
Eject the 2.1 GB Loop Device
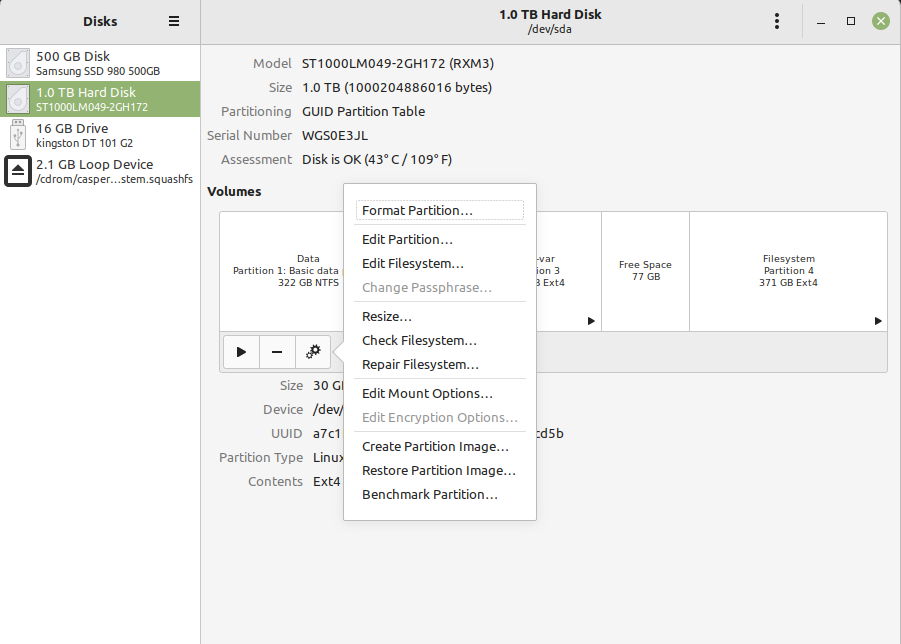tap(18, 171)
